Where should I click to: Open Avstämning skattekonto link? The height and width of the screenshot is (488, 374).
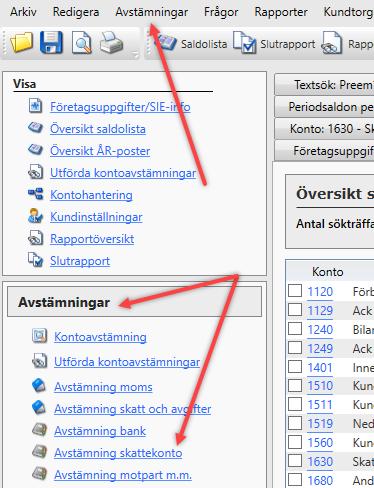click(118, 453)
